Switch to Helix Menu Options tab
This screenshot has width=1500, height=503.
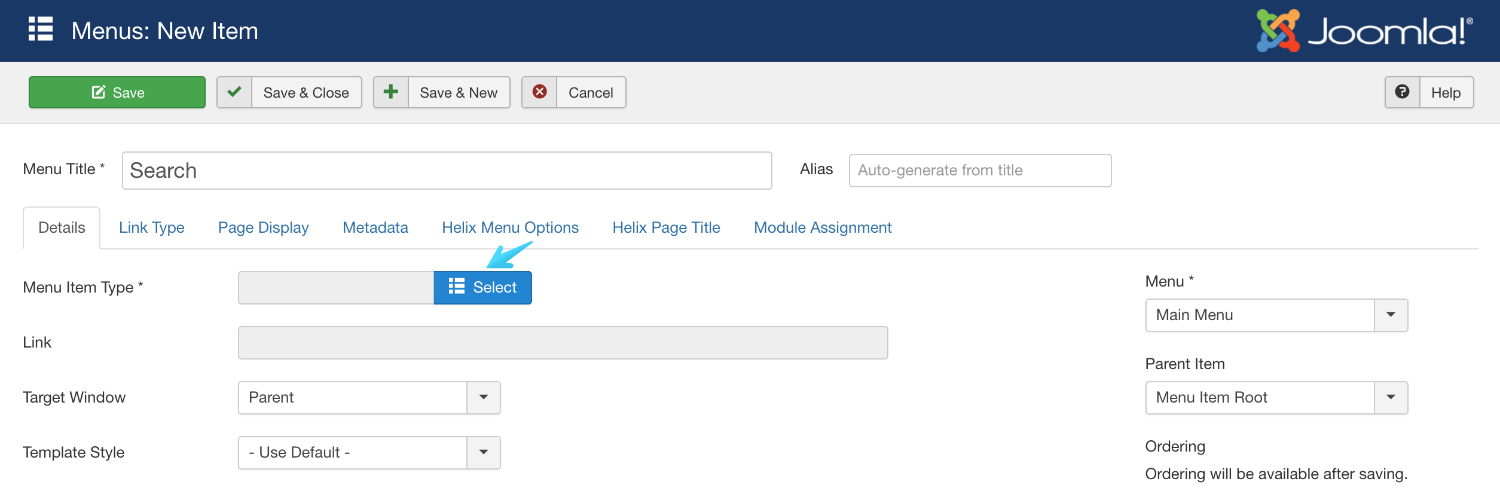(x=510, y=227)
